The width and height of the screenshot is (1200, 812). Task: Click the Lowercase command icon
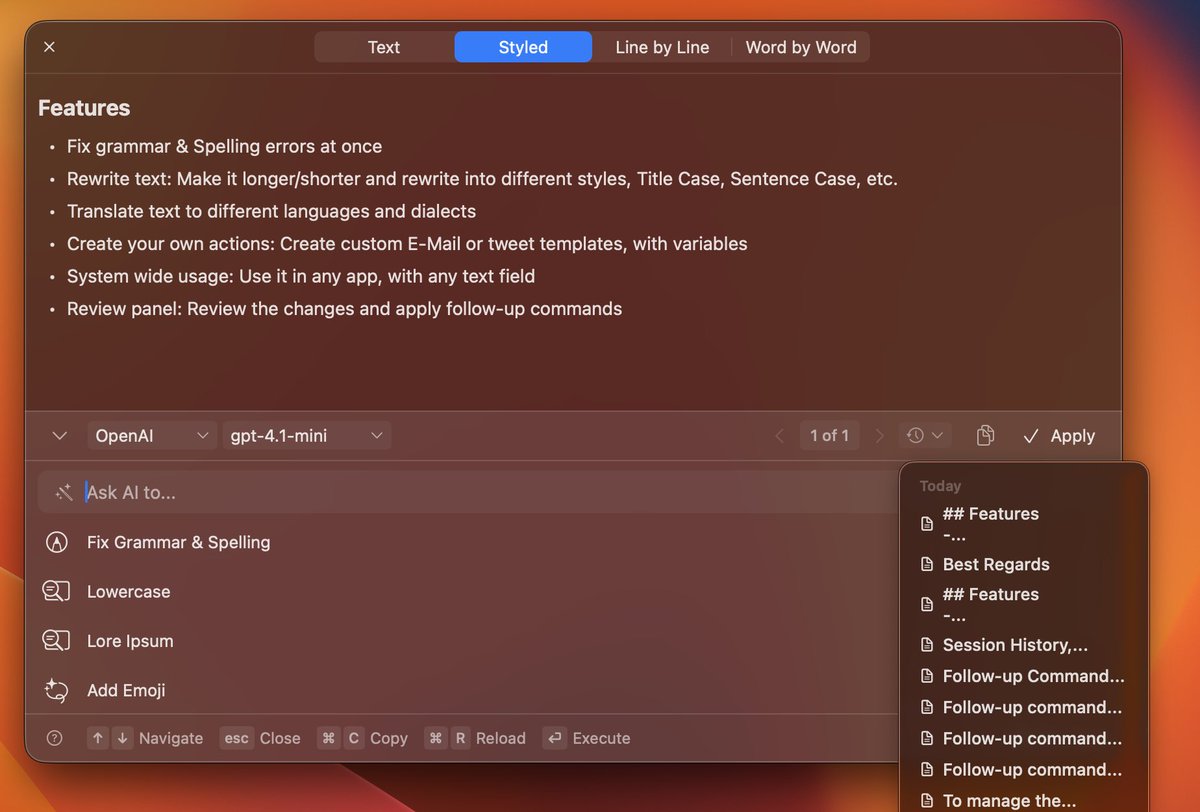(x=56, y=592)
